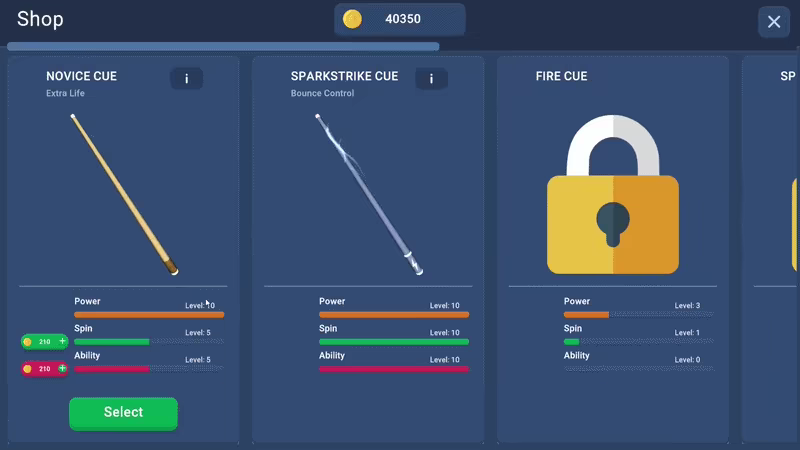Click the gold coin balance icon
This screenshot has height=450, width=800.
pyautogui.click(x=352, y=19)
